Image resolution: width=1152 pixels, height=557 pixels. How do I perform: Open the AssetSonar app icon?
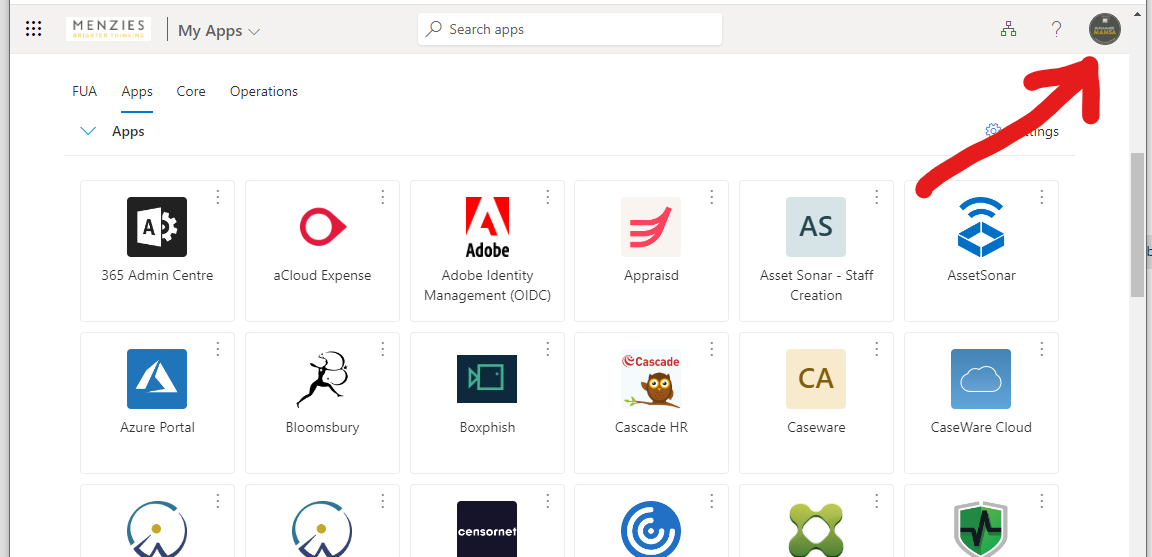pos(980,227)
